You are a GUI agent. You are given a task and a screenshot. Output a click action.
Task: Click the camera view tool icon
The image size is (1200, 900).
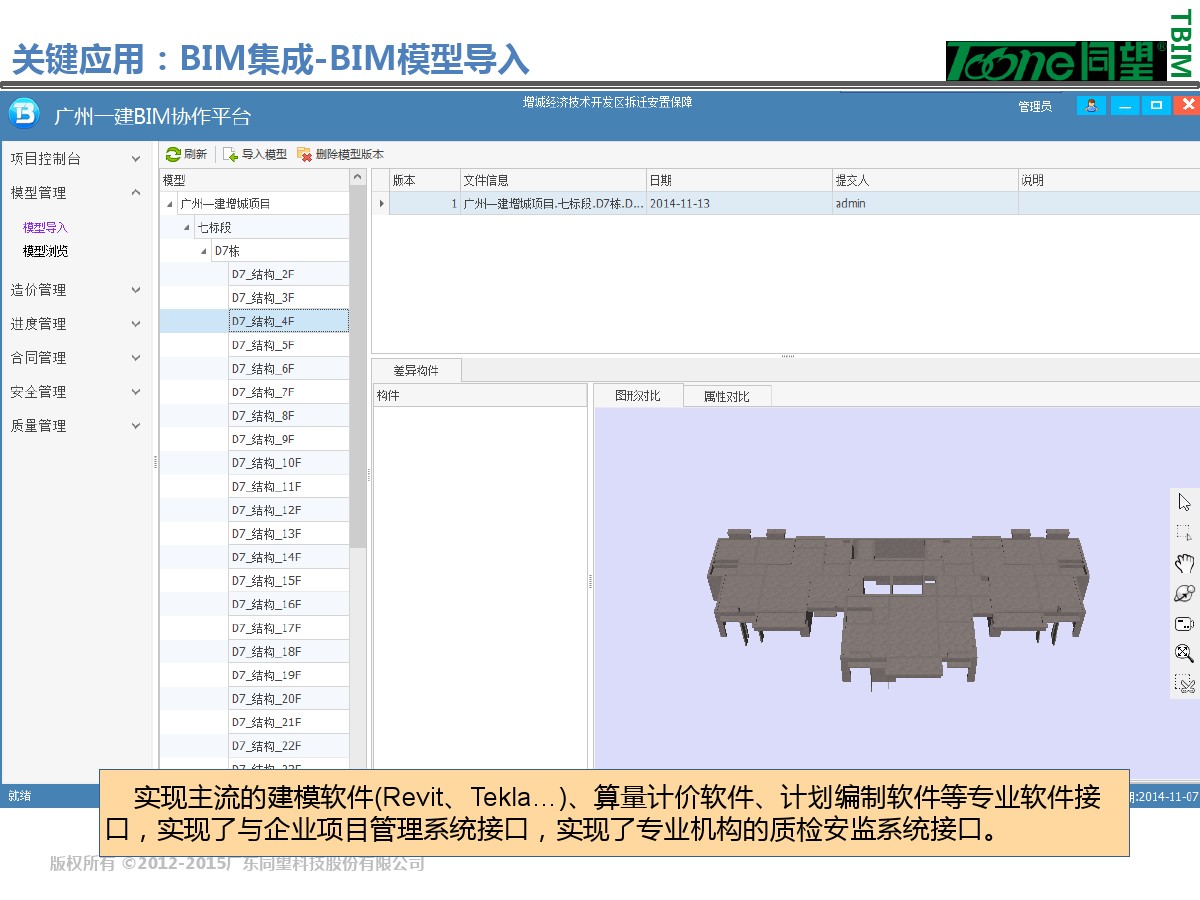pos(1184,624)
